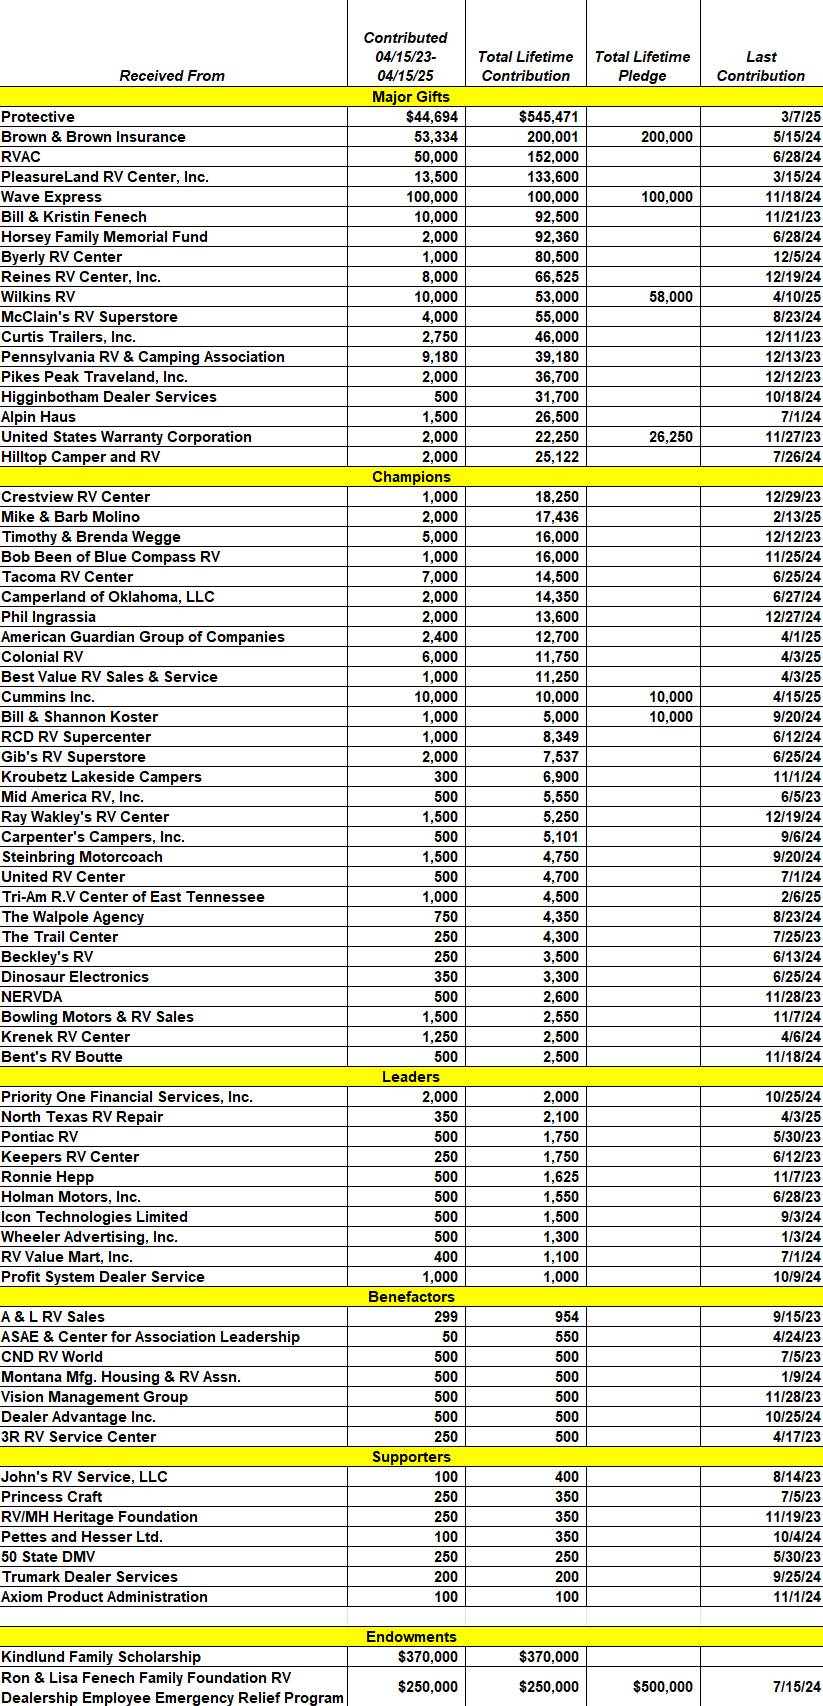Screen dimensions: 823x1706
Task: Click 'Profit System Dealer Service' cell
Action: (103, 1277)
